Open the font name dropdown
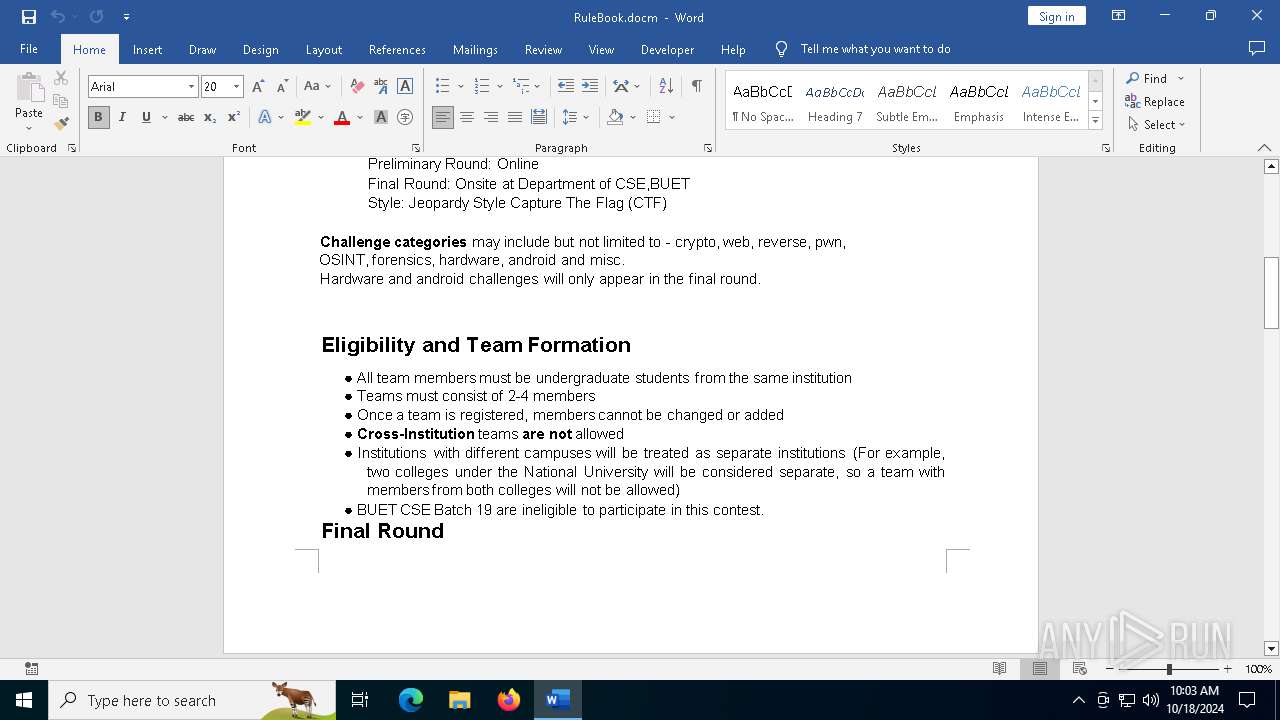Screen dimensions: 1280x720 pos(191,87)
